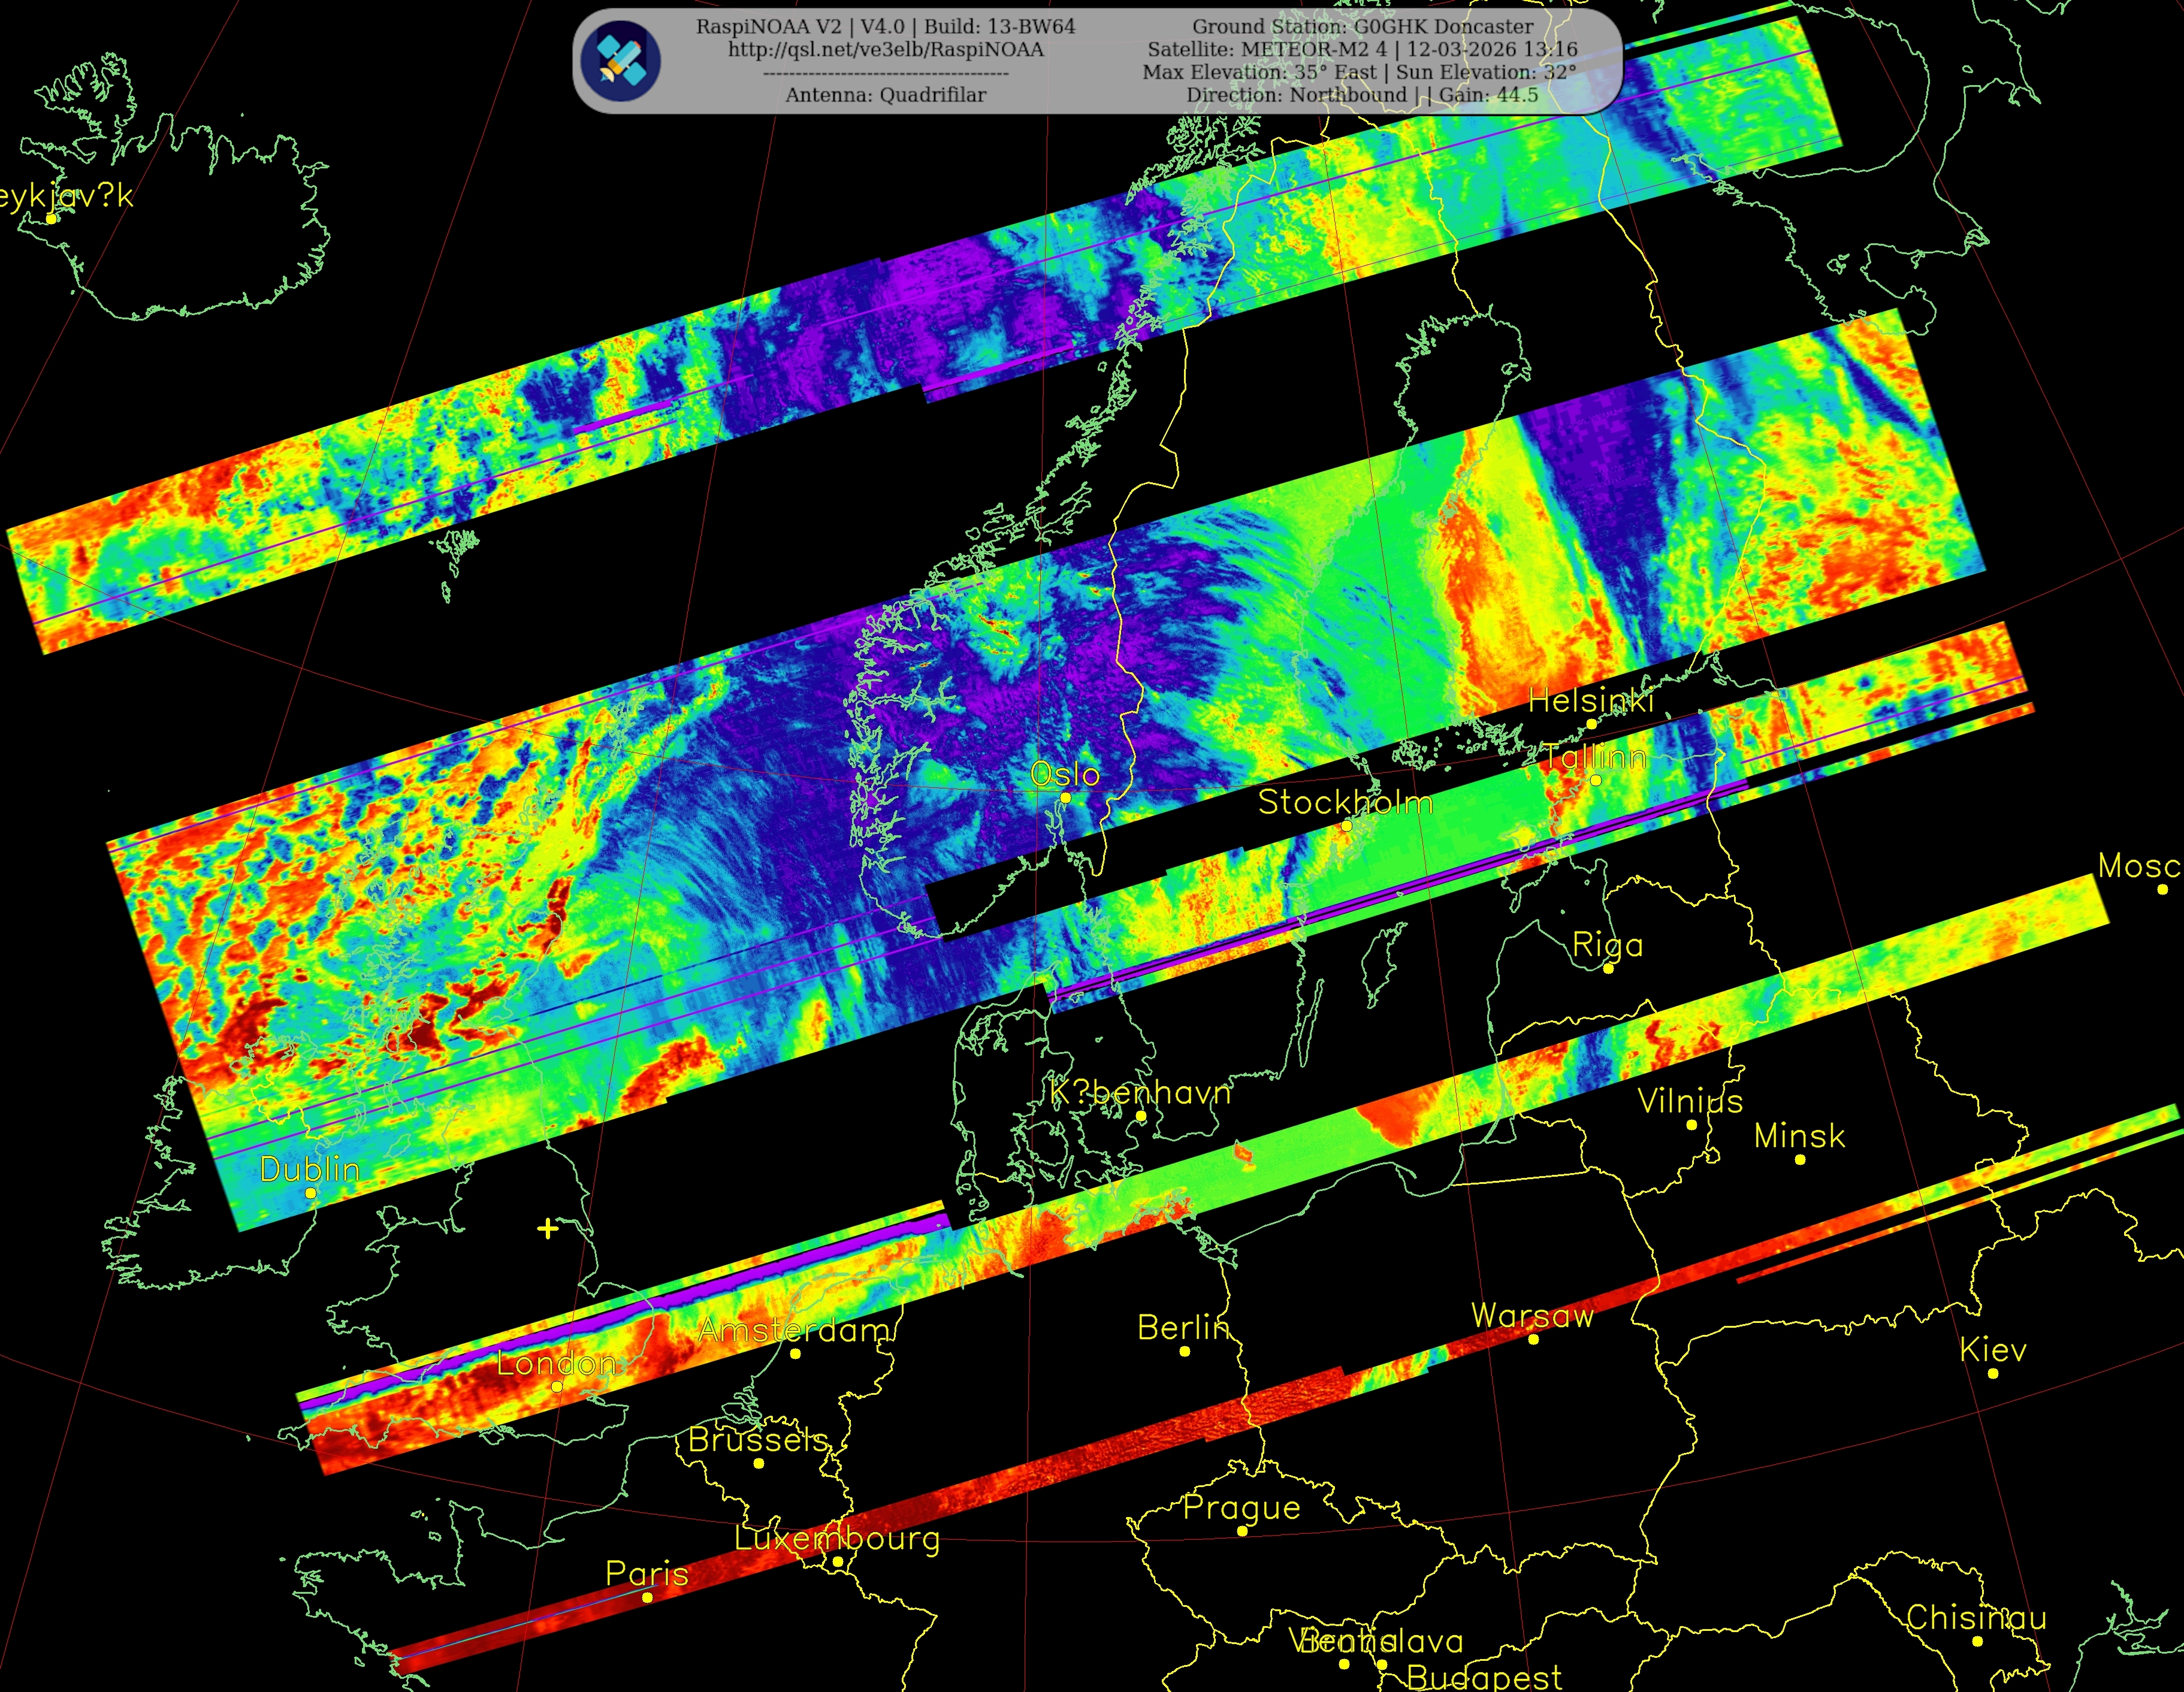Click the RaspiNOAA satellite logo icon
The height and width of the screenshot is (1692, 2184).
coord(621,61)
